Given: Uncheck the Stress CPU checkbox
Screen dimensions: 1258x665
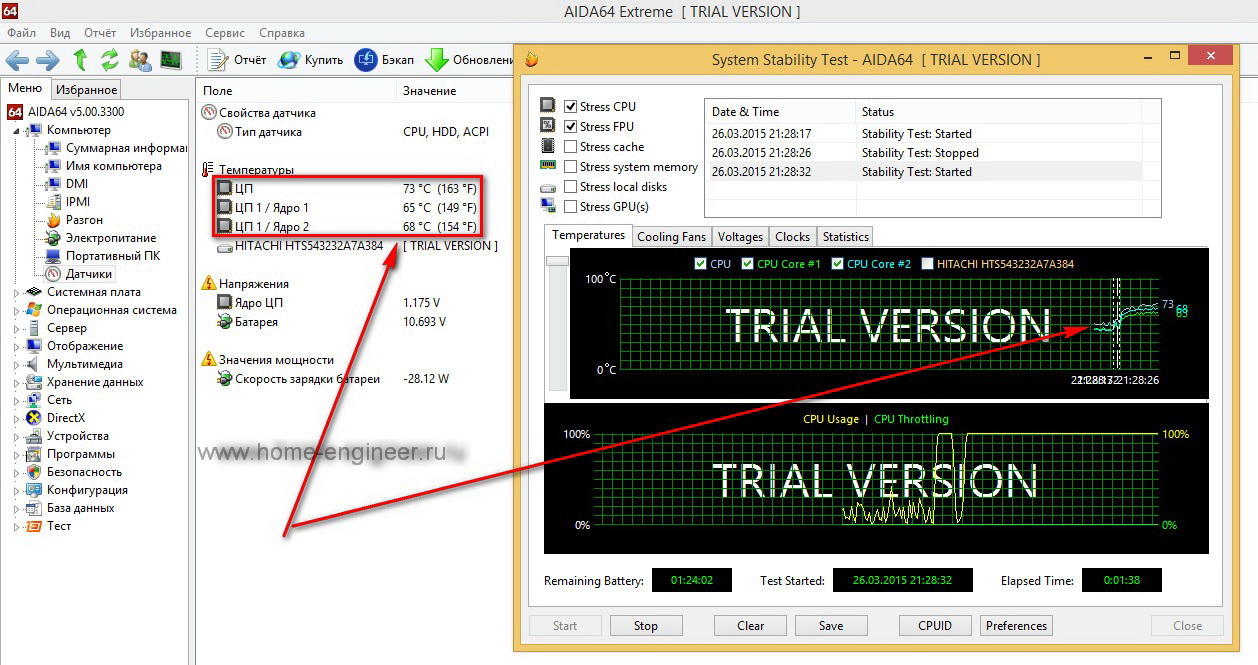Looking at the screenshot, I should 570,107.
